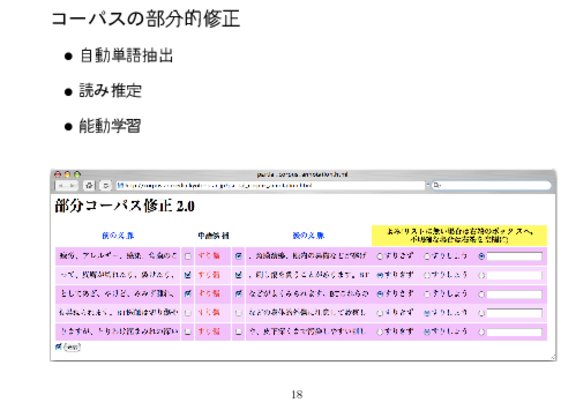
Task: Check the left checkbox in the first row
Action: tap(188, 256)
